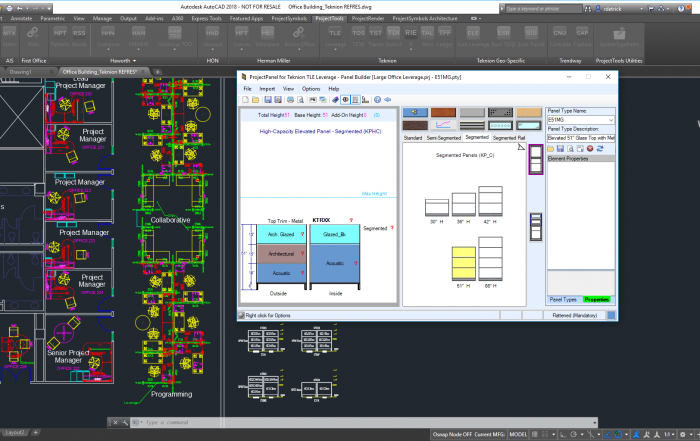This screenshot has width=700, height=441.
Task: Select the TFF Ledger ribbon tool
Action: coord(445,37)
